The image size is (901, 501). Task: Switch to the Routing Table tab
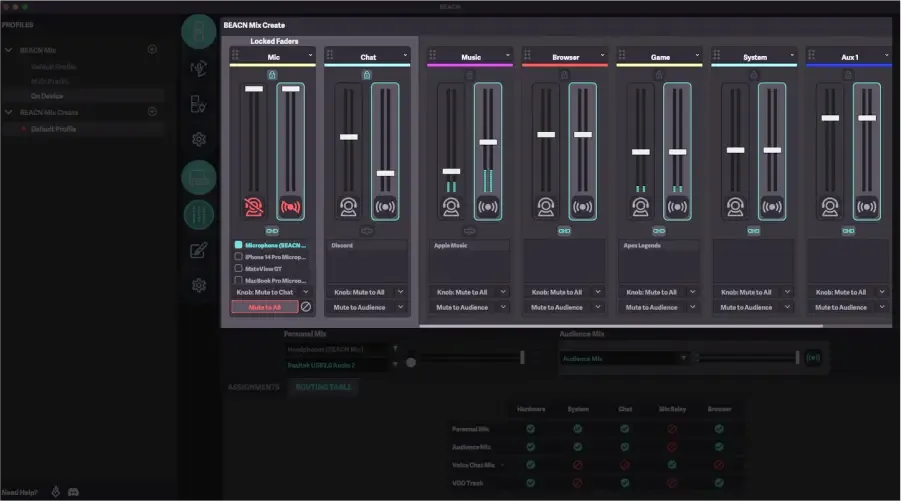click(323, 387)
